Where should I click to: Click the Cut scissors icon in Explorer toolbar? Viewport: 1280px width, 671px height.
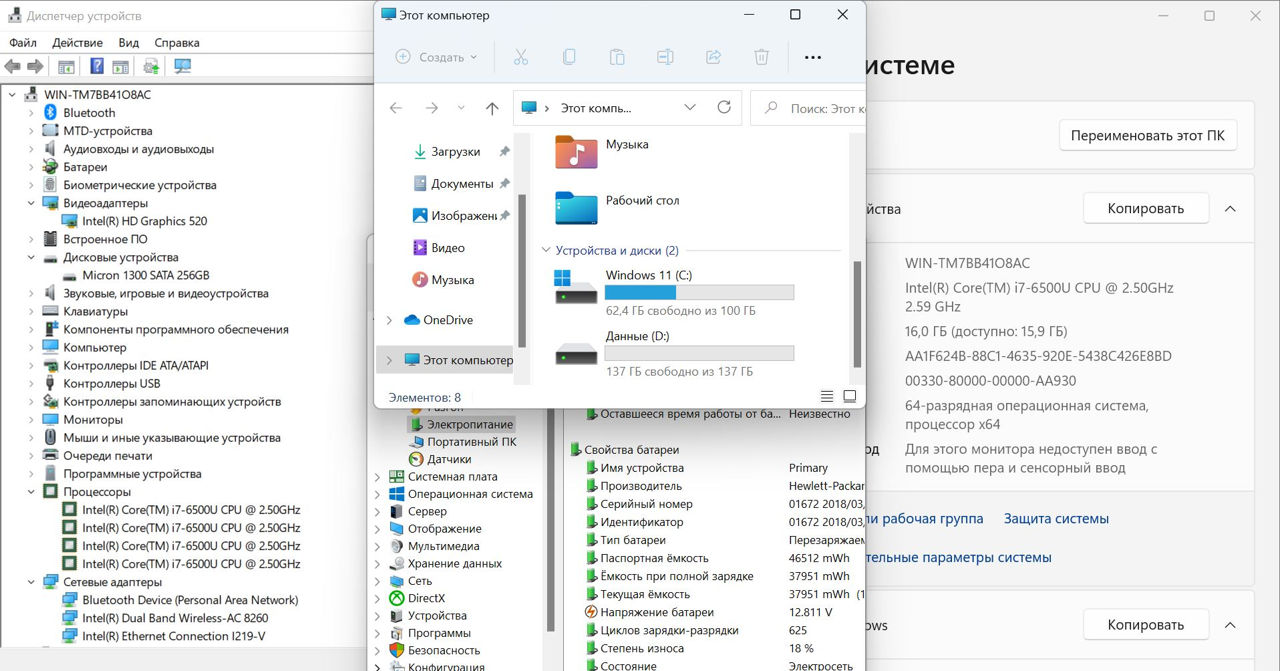pyautogui.click(x=520, y=57)
